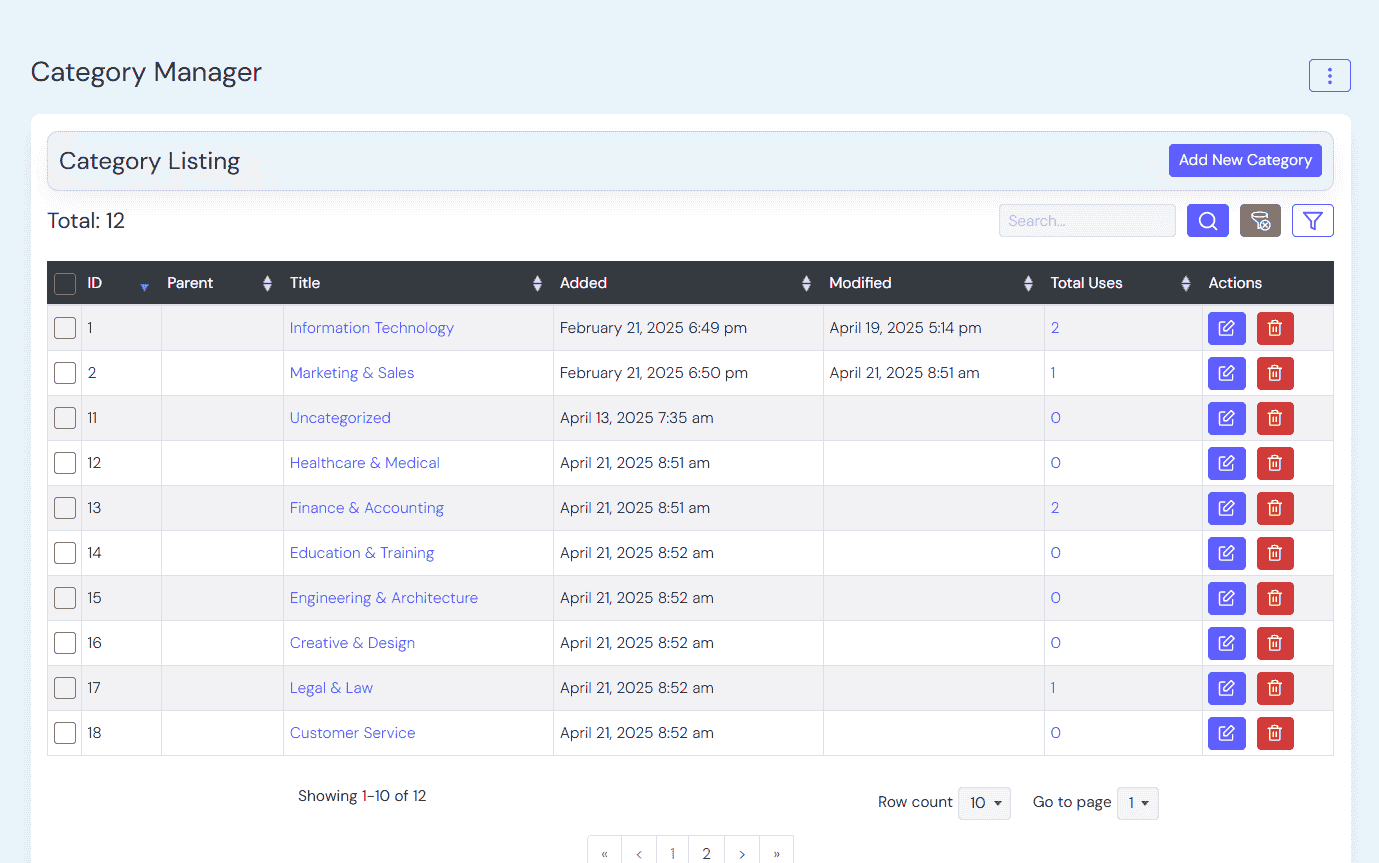The height and width of the screenshot is (863, 1379).
Task: Click the clear filter icon button
Action: pyautogui.click(x=1260, y=221)
